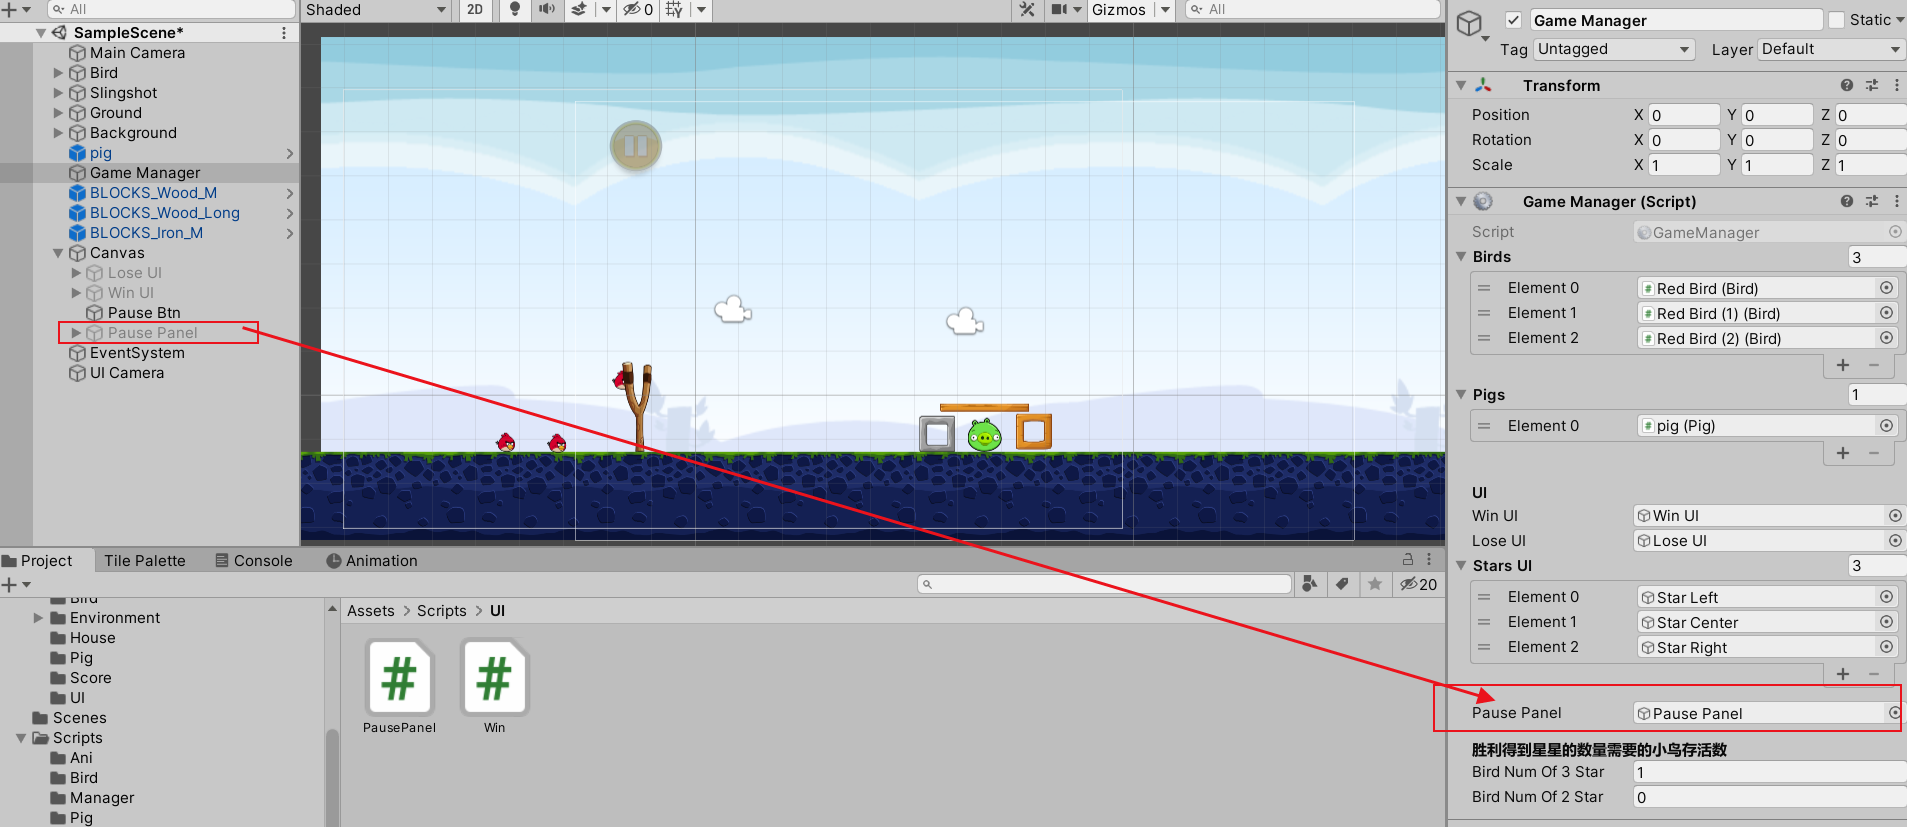The height and width of the screenshot is (827, 1907).
Task: Click the pause button in Scene view
Action: [636, 147]
